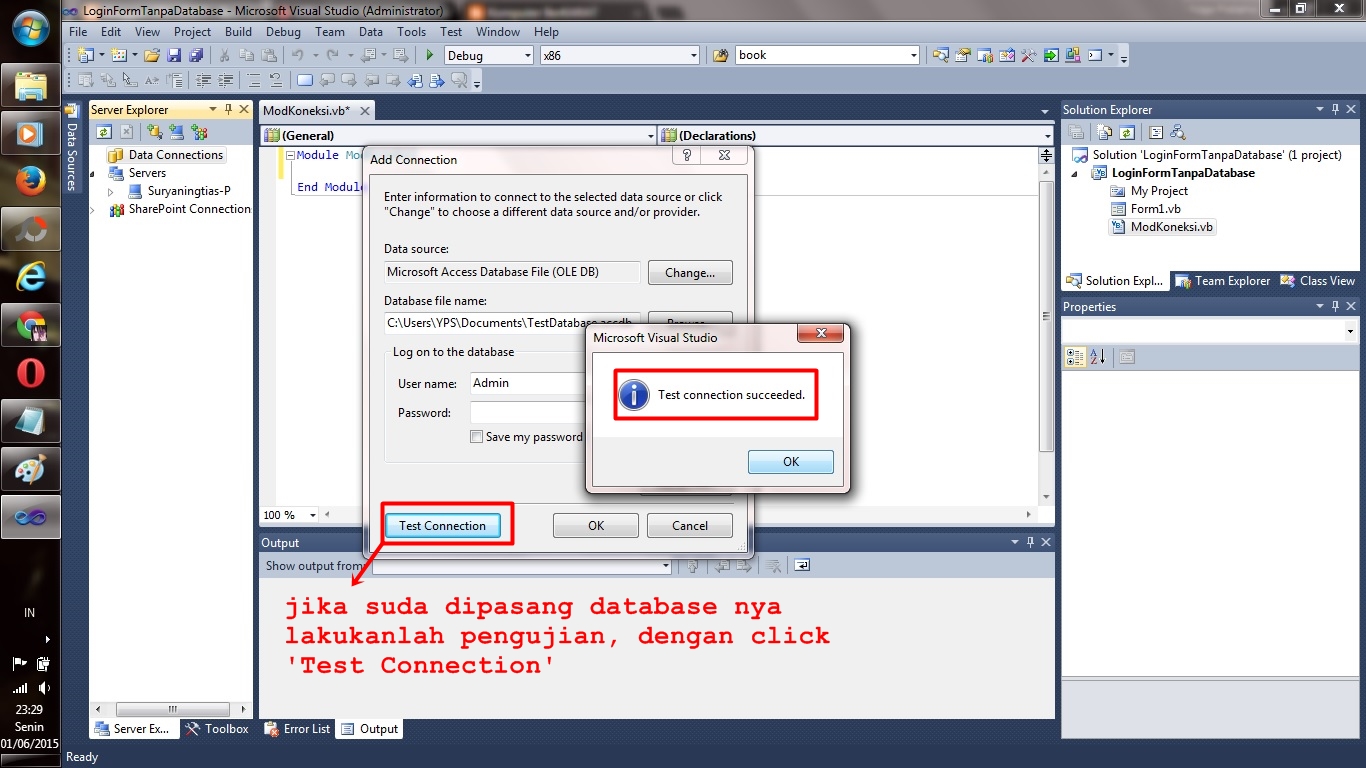
Task: Click the Refresh icon in Solution Explorer toolbar
Action: tap(1127, 132)
